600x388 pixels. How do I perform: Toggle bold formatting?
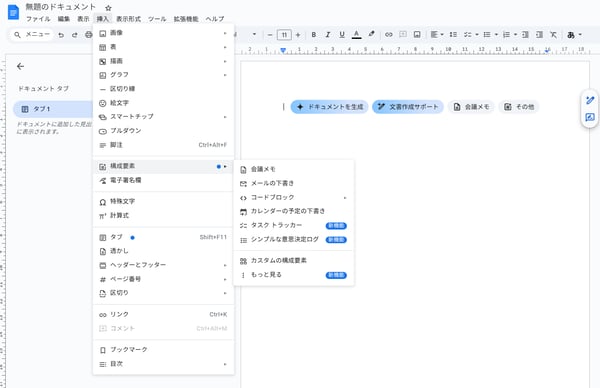(314, 35)
